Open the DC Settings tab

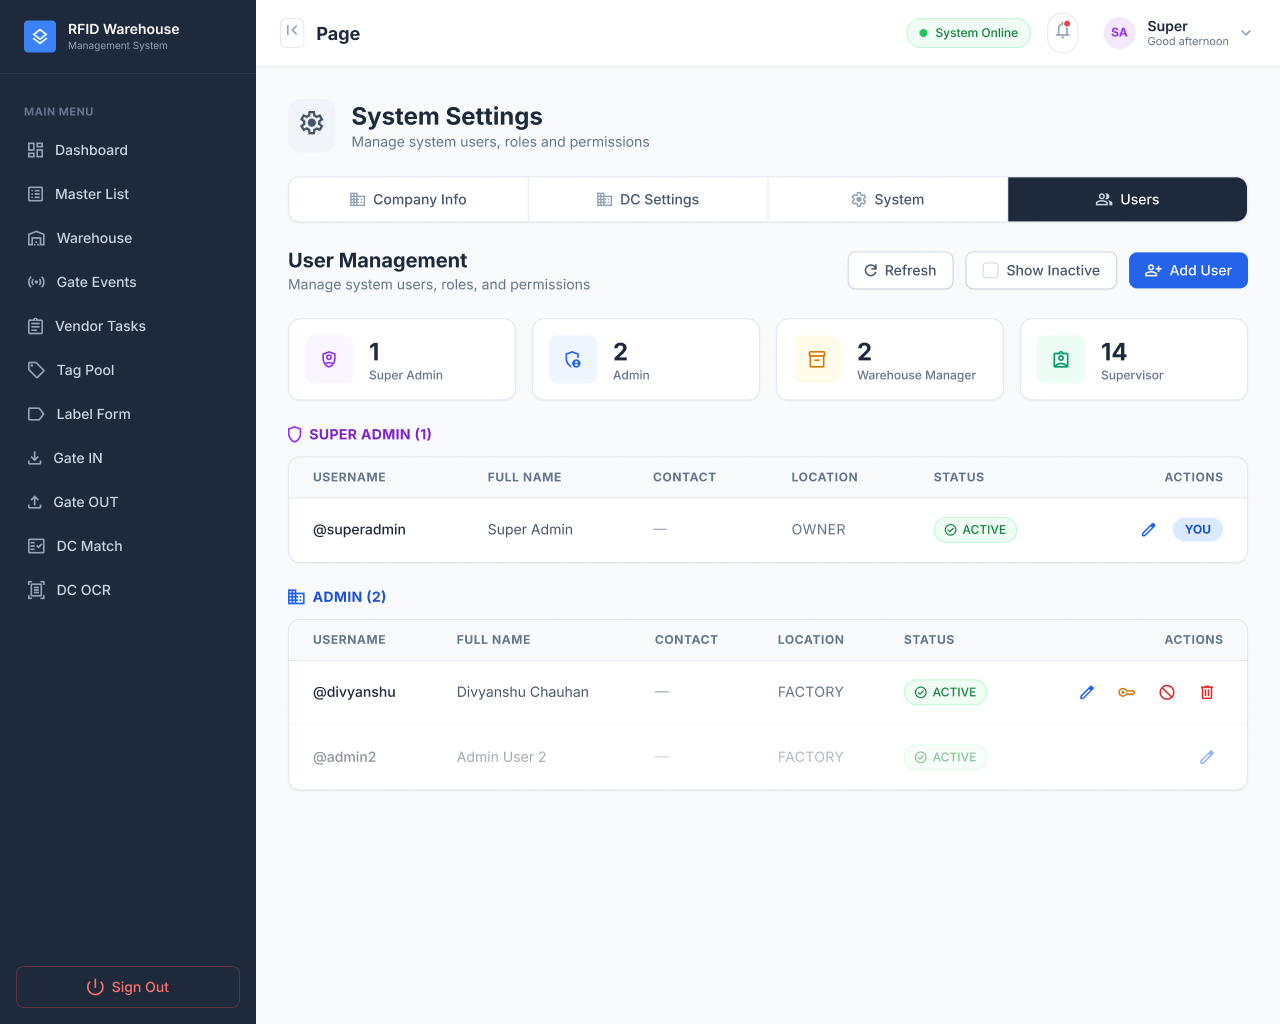648,200
